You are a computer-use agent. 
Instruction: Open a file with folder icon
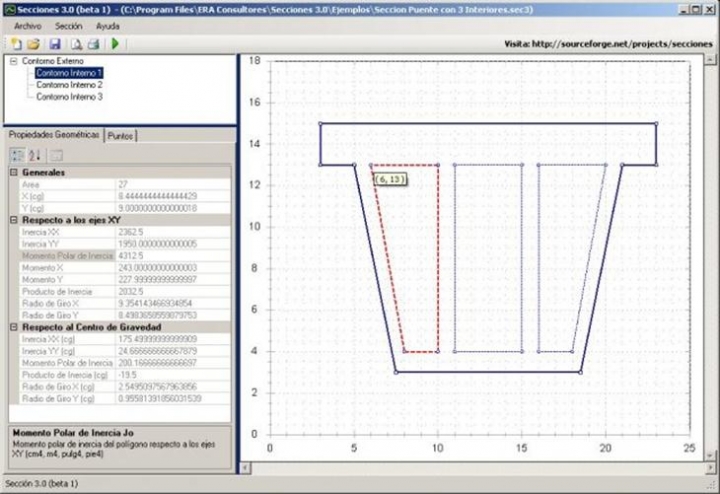point(33,44)
